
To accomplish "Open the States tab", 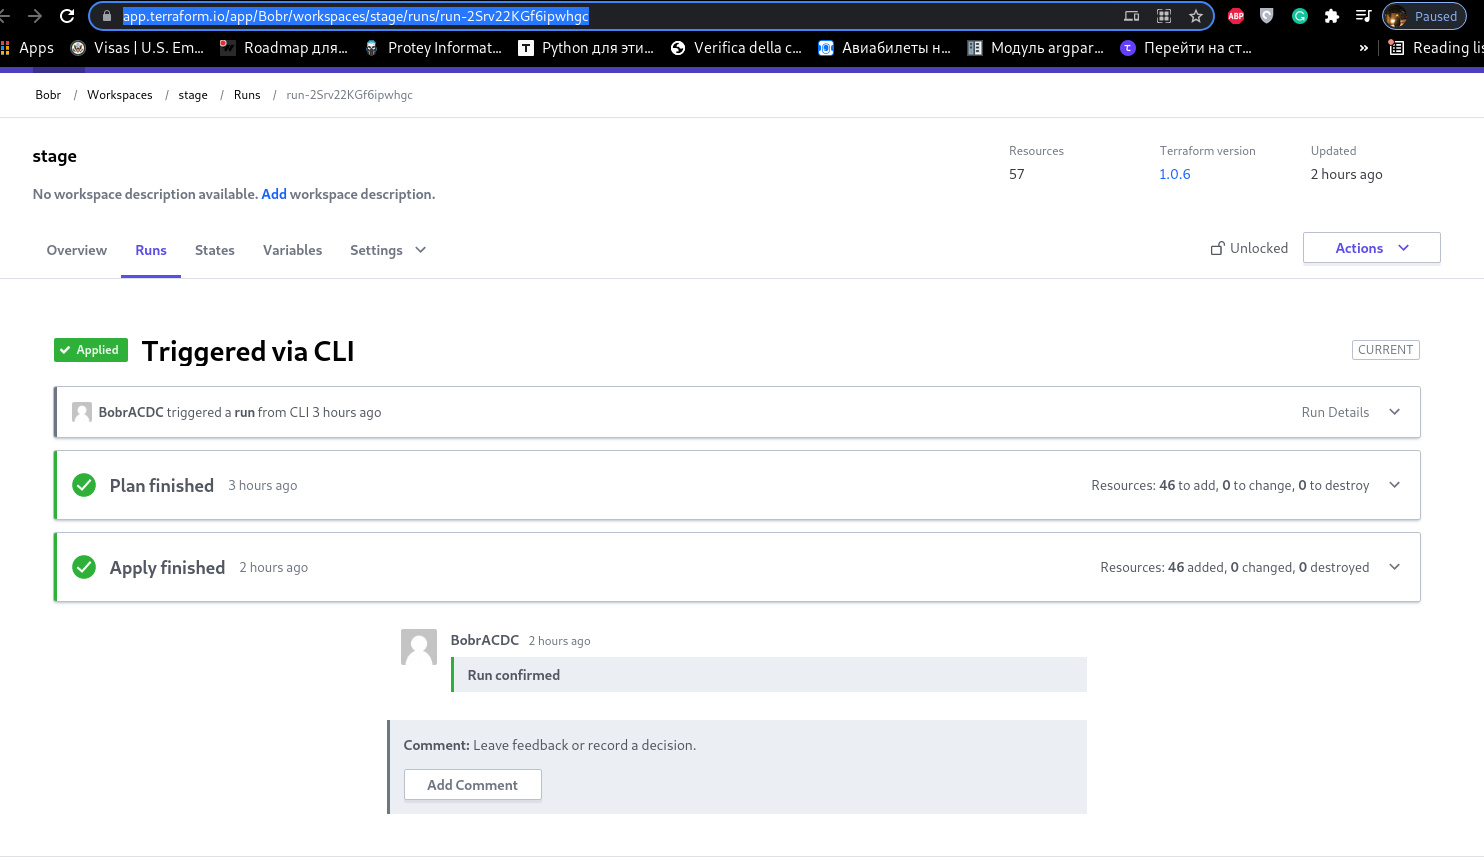I will point(215,250).
